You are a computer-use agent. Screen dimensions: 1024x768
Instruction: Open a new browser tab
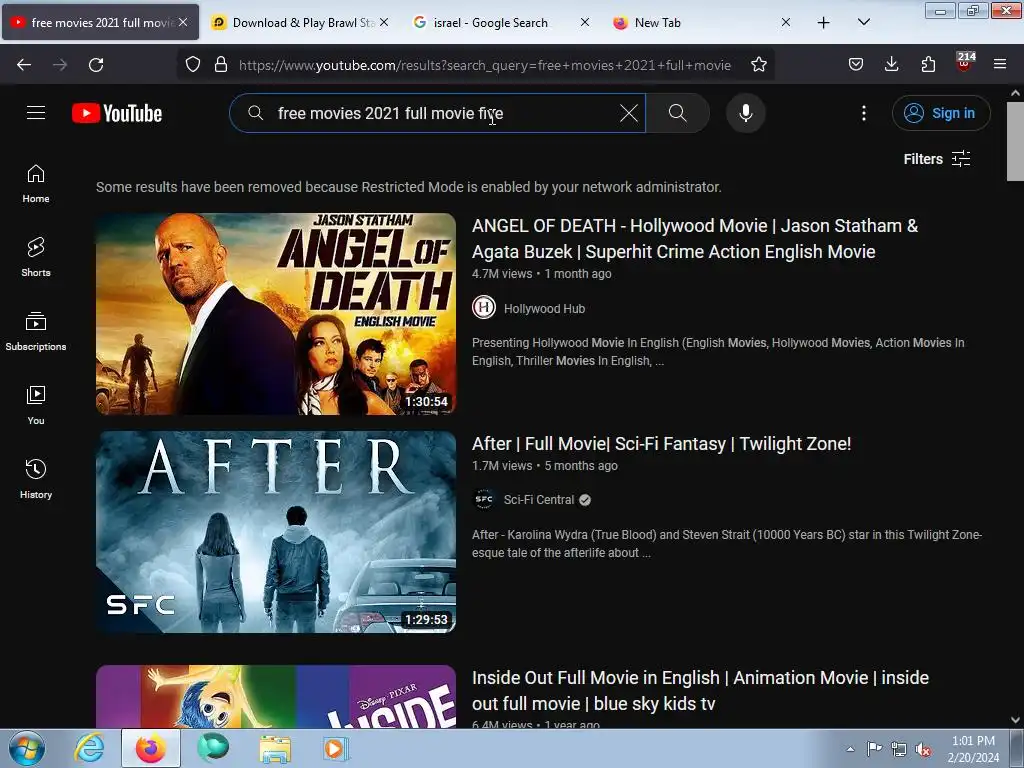(x=824, y=23)
